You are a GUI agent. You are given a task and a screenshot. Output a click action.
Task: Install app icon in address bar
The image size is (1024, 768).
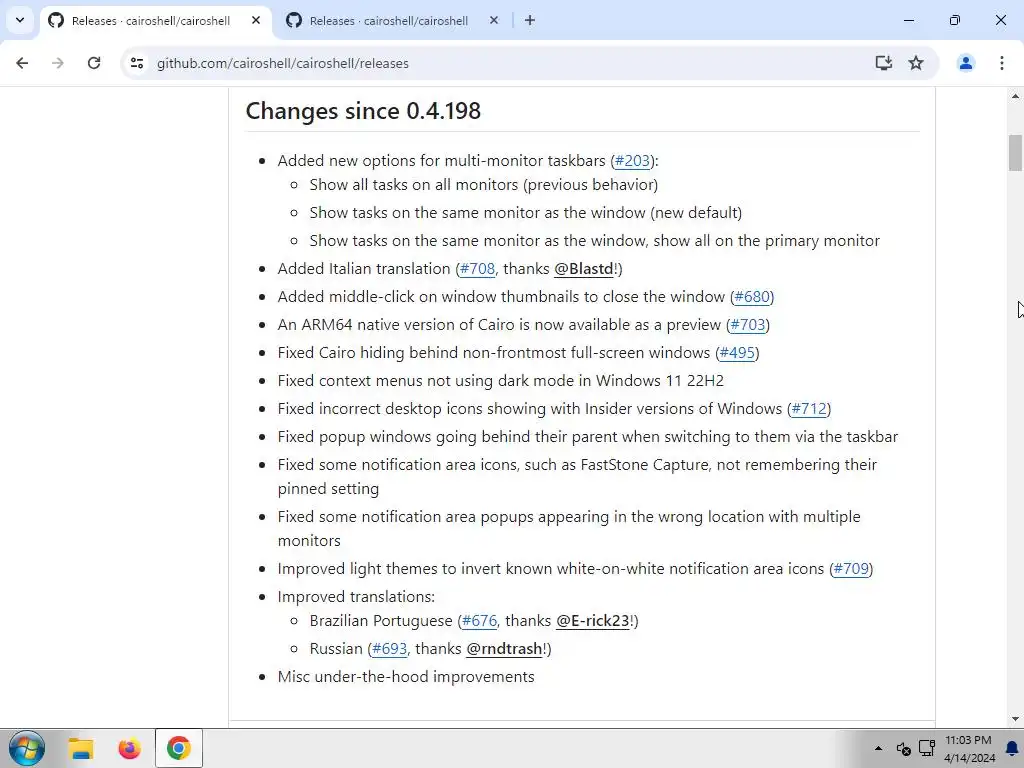[x=884, y=63]
